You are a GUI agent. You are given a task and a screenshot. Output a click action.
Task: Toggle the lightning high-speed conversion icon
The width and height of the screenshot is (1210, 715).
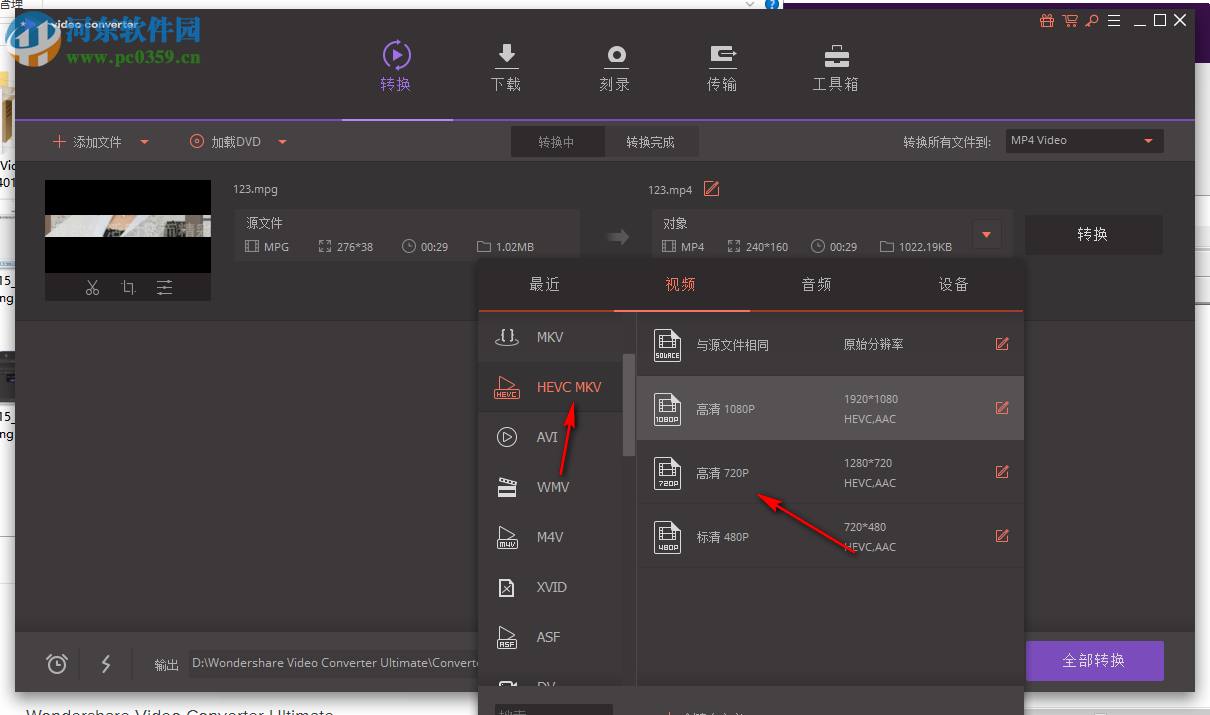106,663
